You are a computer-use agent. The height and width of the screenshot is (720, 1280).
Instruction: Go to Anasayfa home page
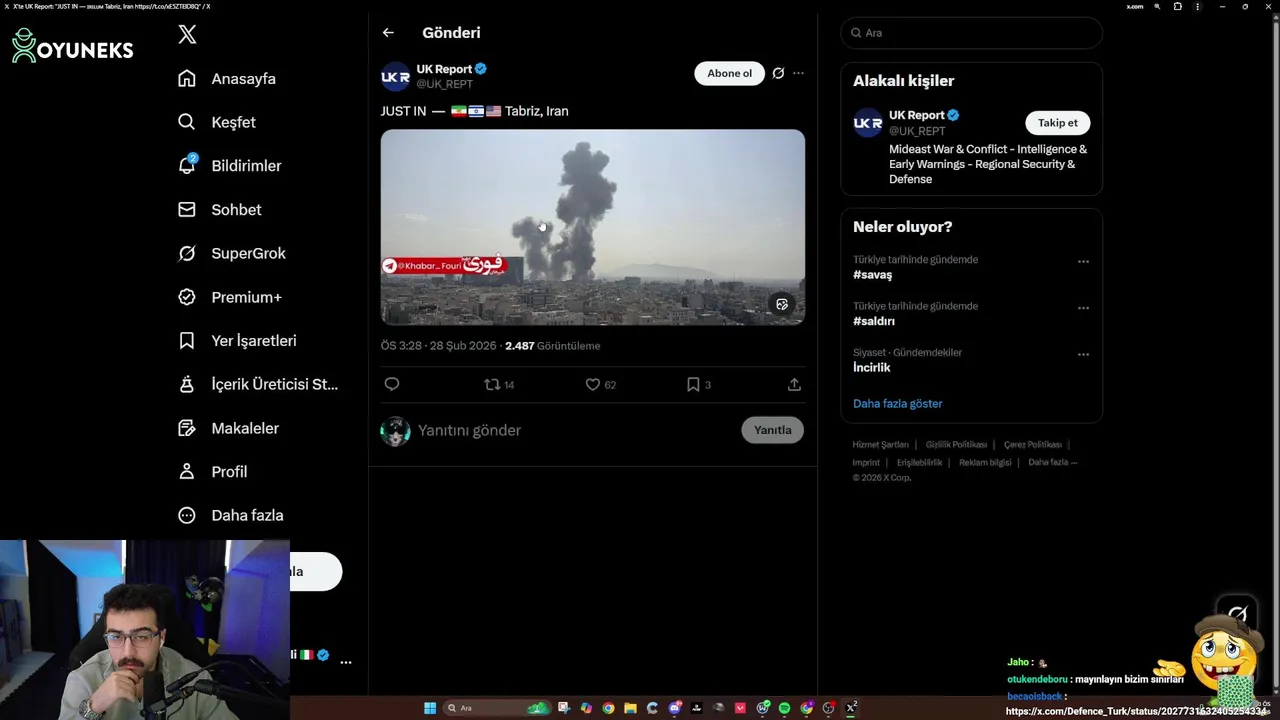pos(226,79)
